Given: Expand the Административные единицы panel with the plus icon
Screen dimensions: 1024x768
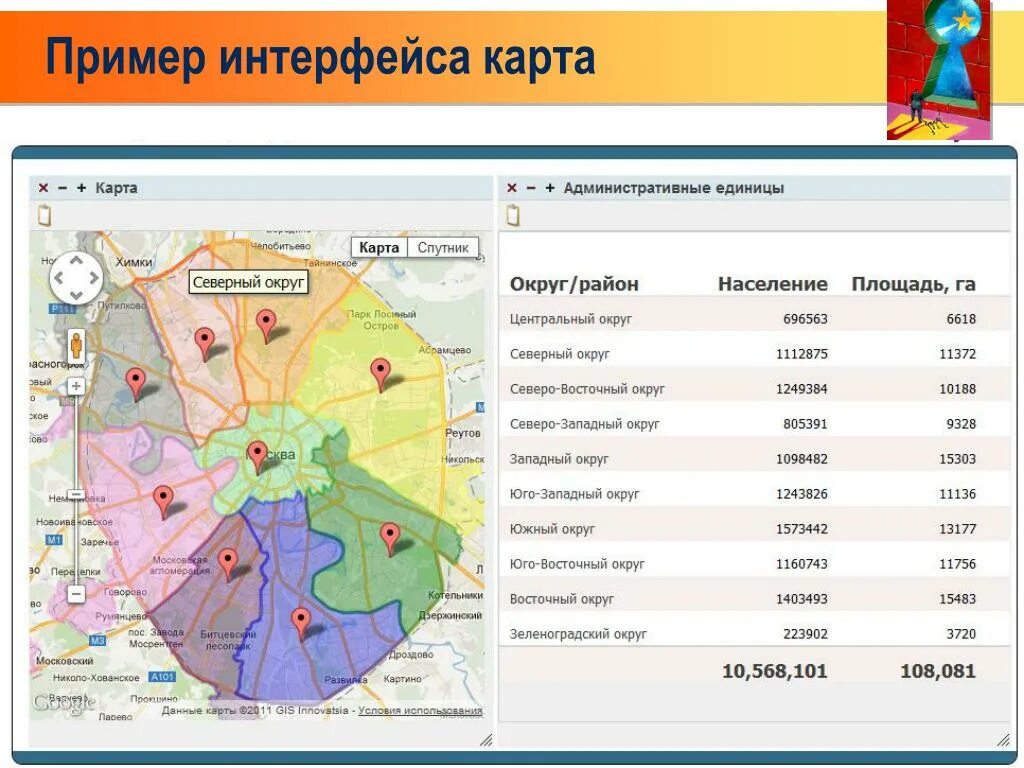Looking at the screenshot, I should tap(550, 188).
